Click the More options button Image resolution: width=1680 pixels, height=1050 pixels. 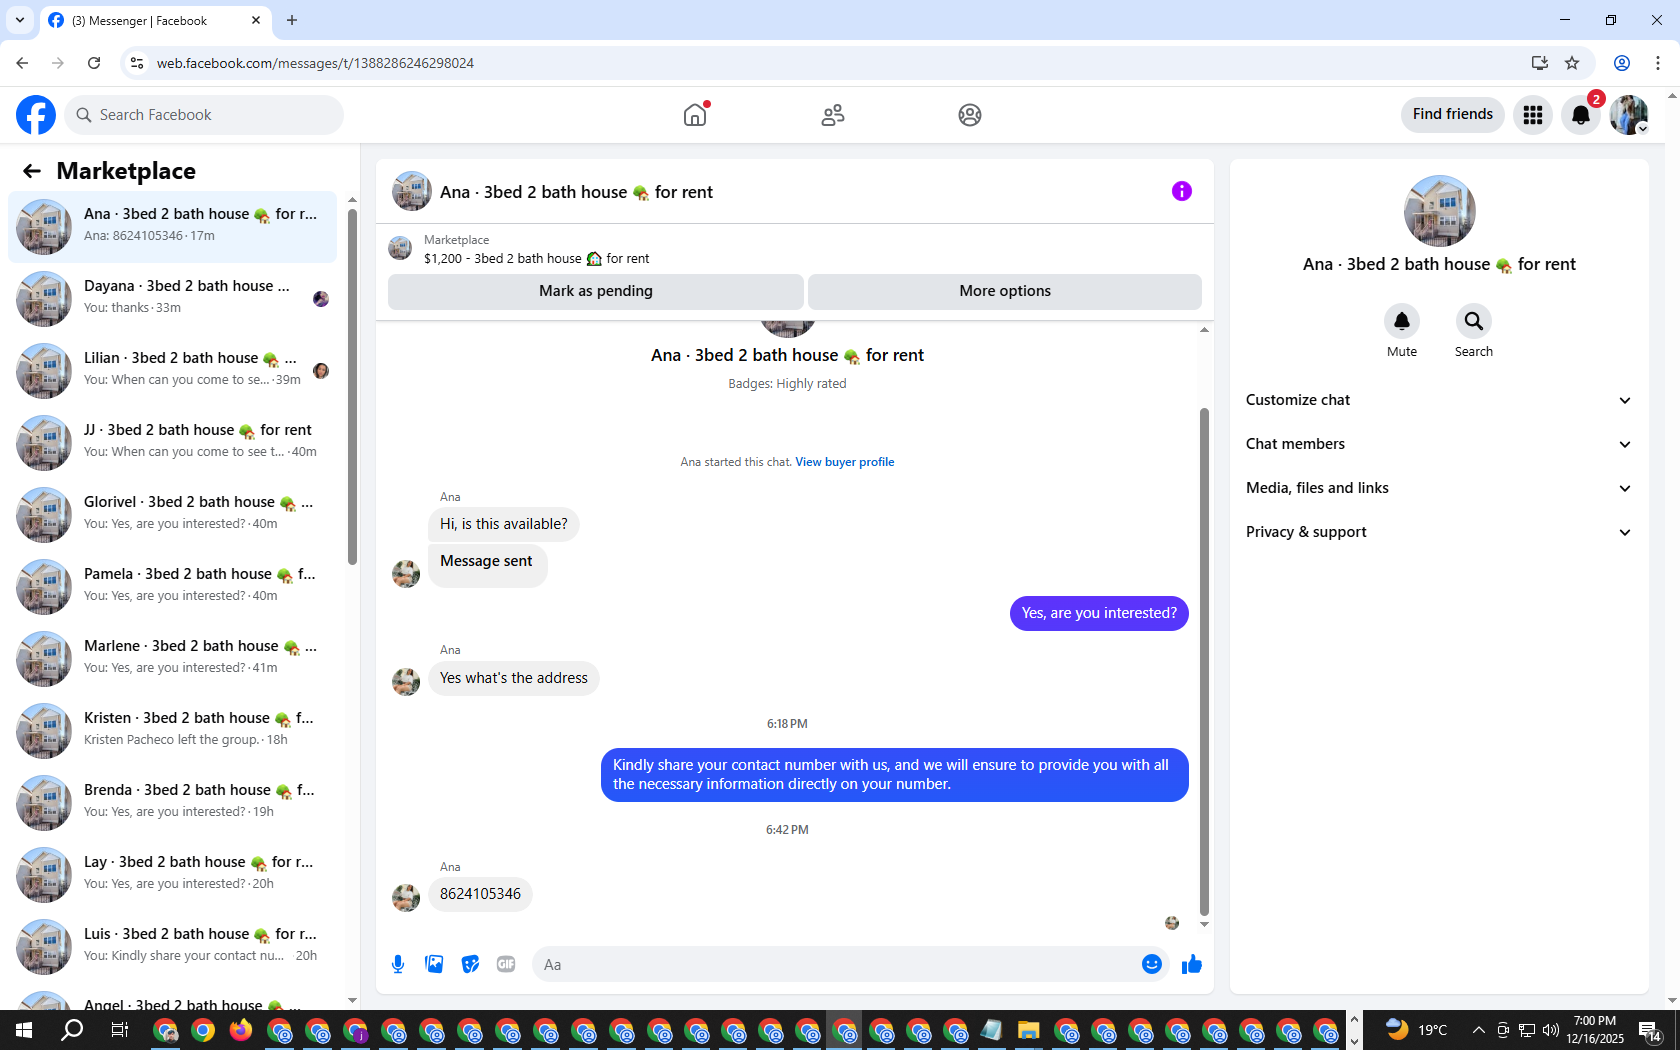pos(1005,291)
